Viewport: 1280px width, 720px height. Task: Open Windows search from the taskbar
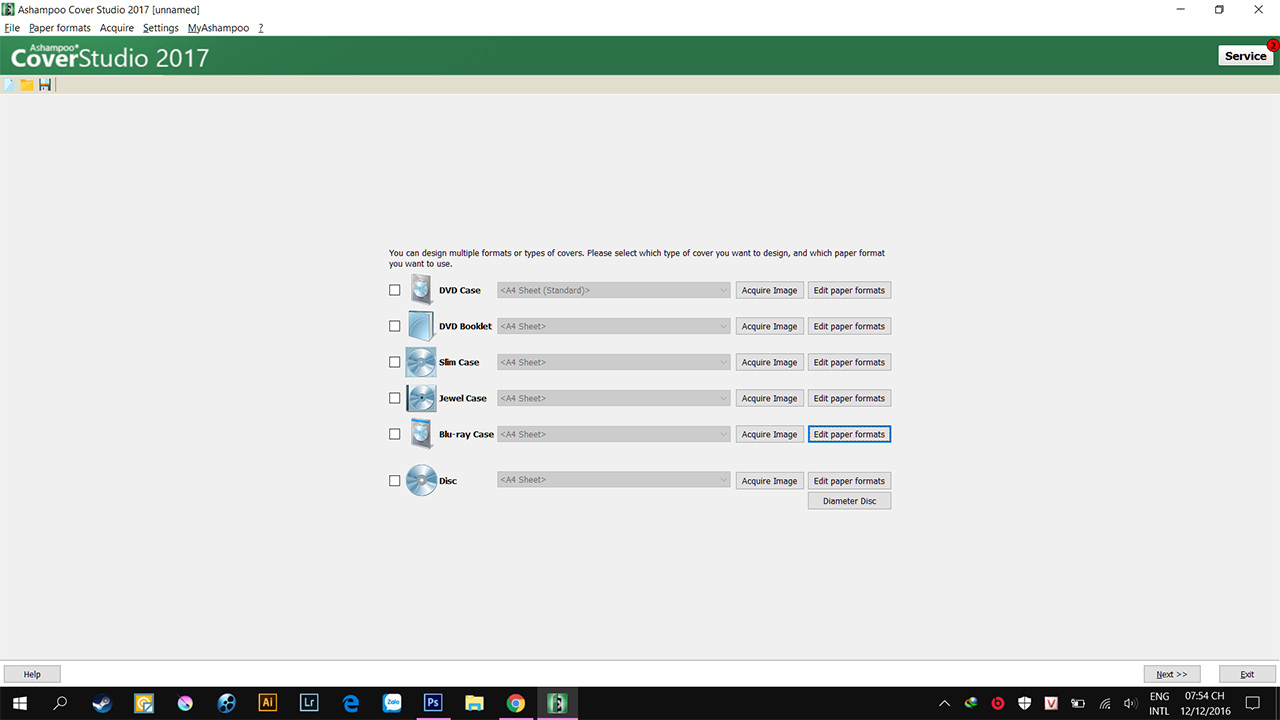(60, 703)
